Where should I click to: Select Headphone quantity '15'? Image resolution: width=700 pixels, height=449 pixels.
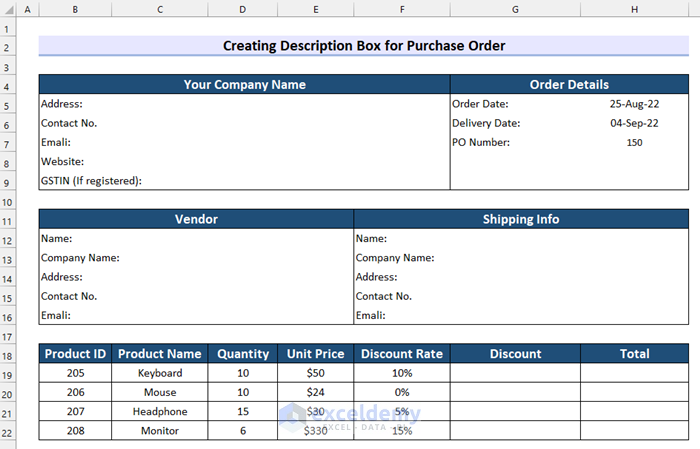coord(242,411)
